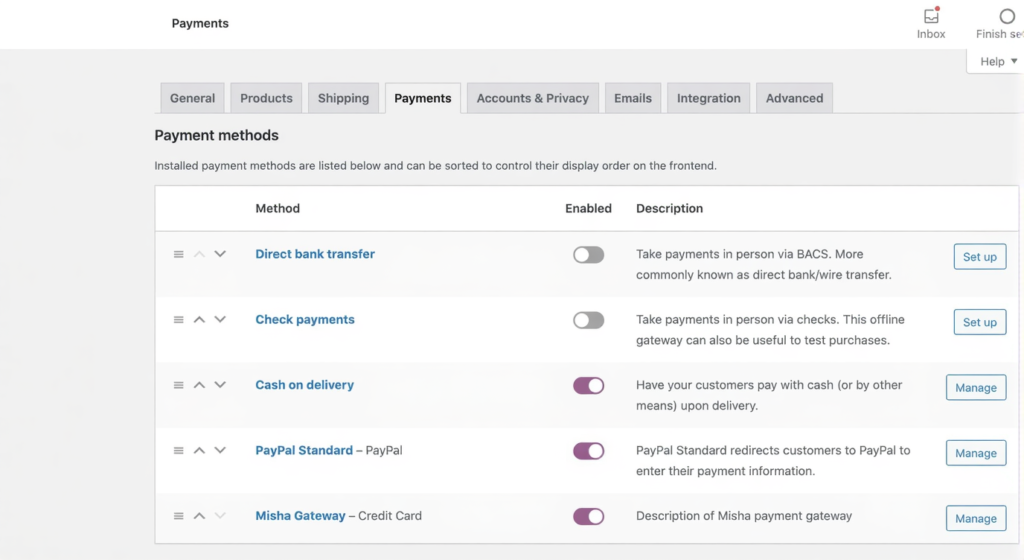The image size is (1024, 560).
Task: Grab the drag handle for Direct bank transfer
Action: (x=179, y=255)
